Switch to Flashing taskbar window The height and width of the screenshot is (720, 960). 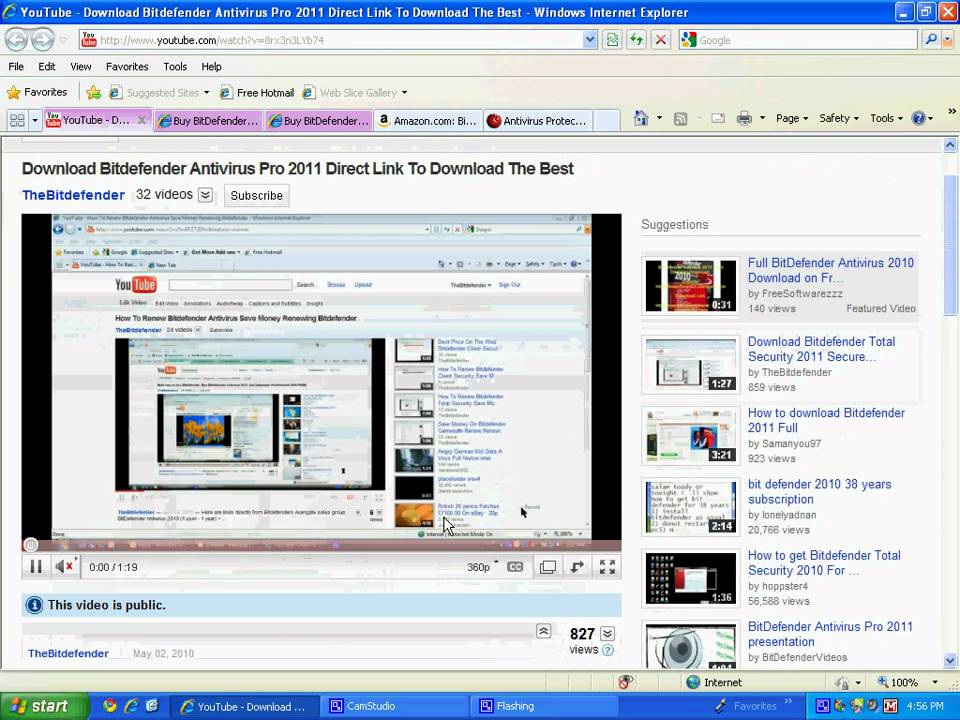(x=544, y=706)
